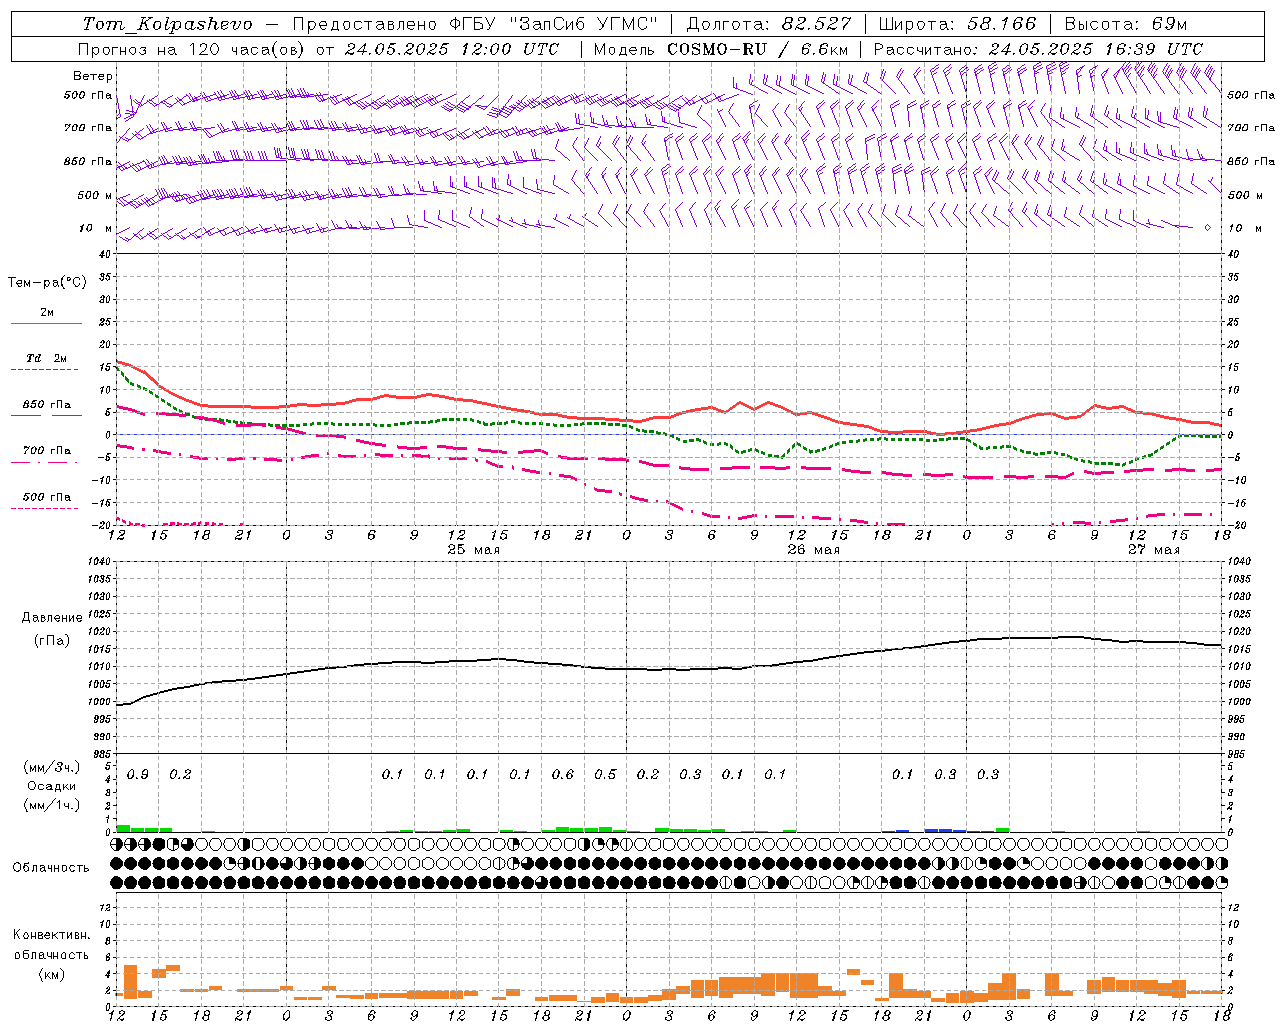
Task: Click '12' on the left convective cloud axis
Action: pos(104,907)
